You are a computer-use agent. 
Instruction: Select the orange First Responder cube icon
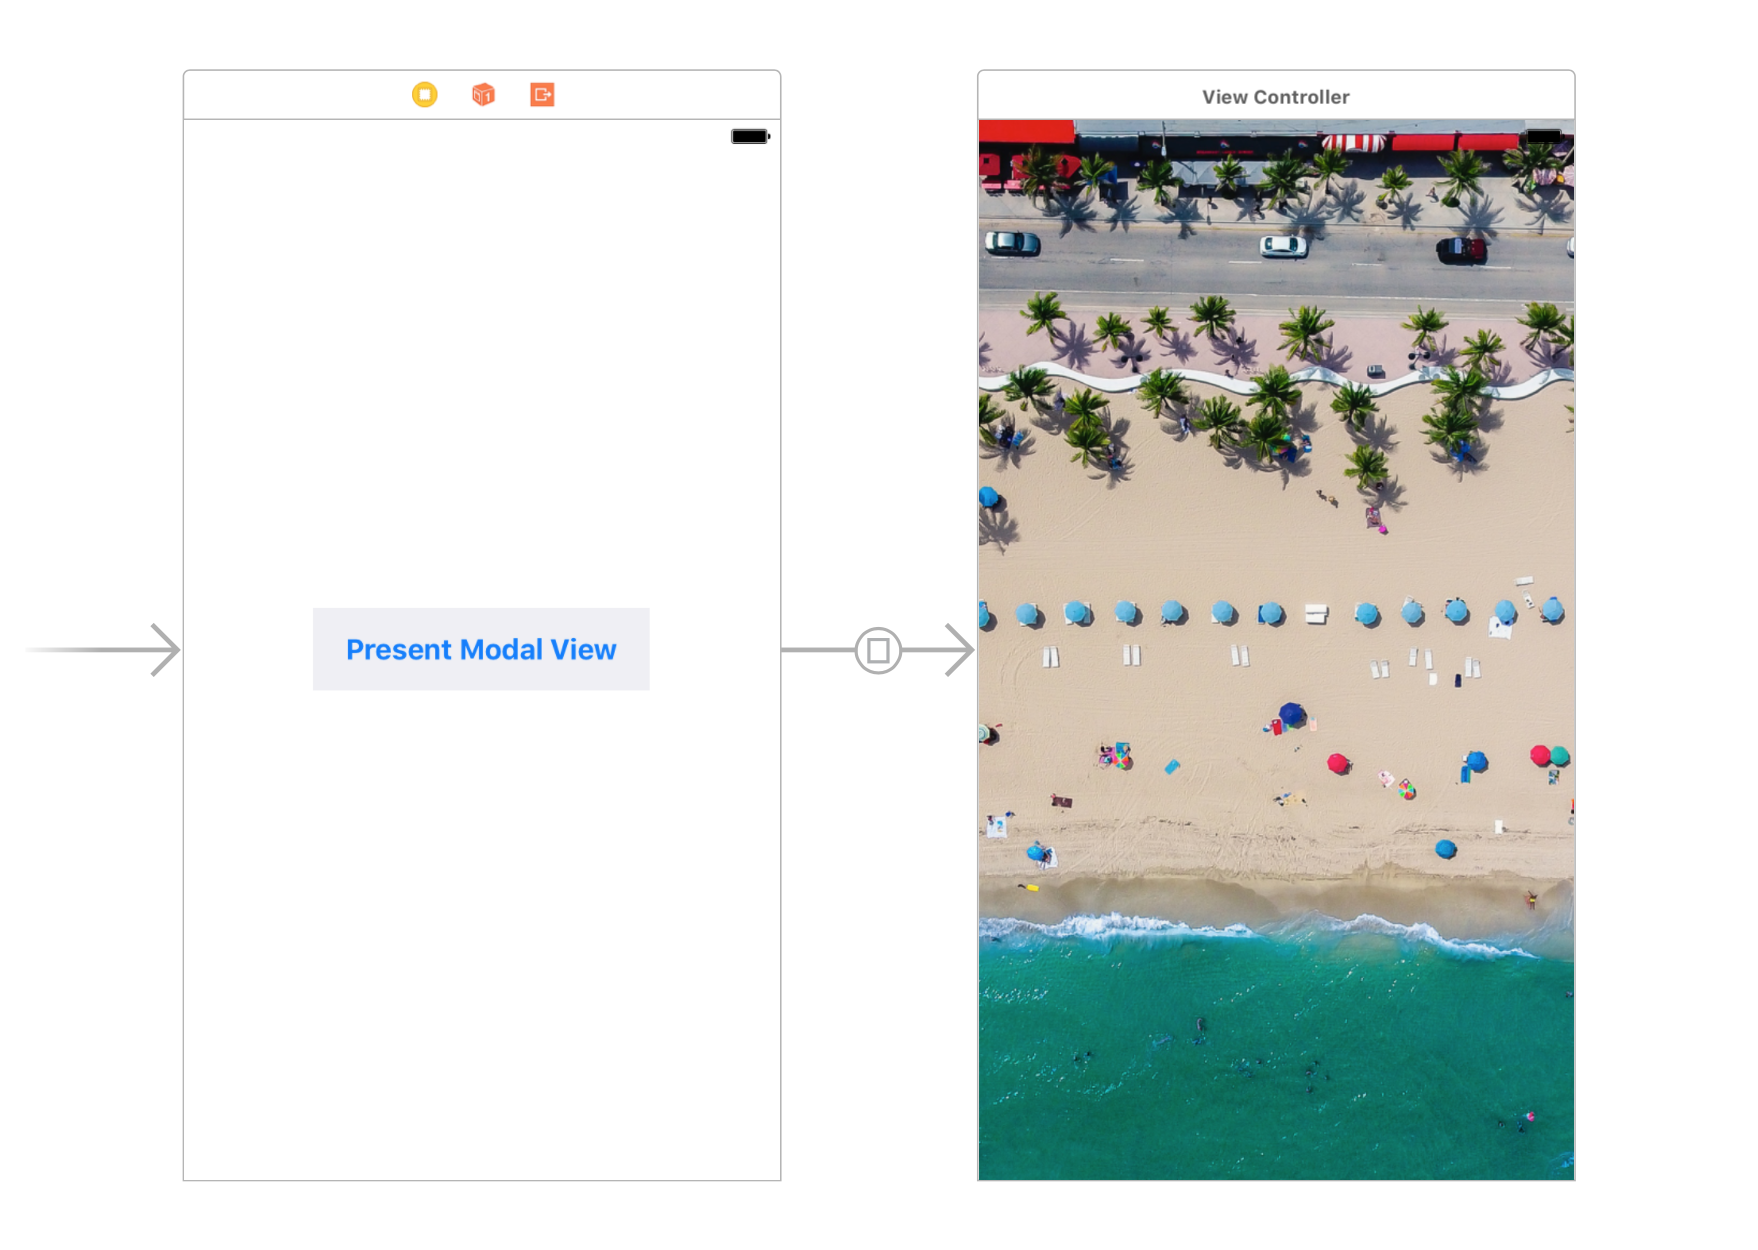(483, 95)
